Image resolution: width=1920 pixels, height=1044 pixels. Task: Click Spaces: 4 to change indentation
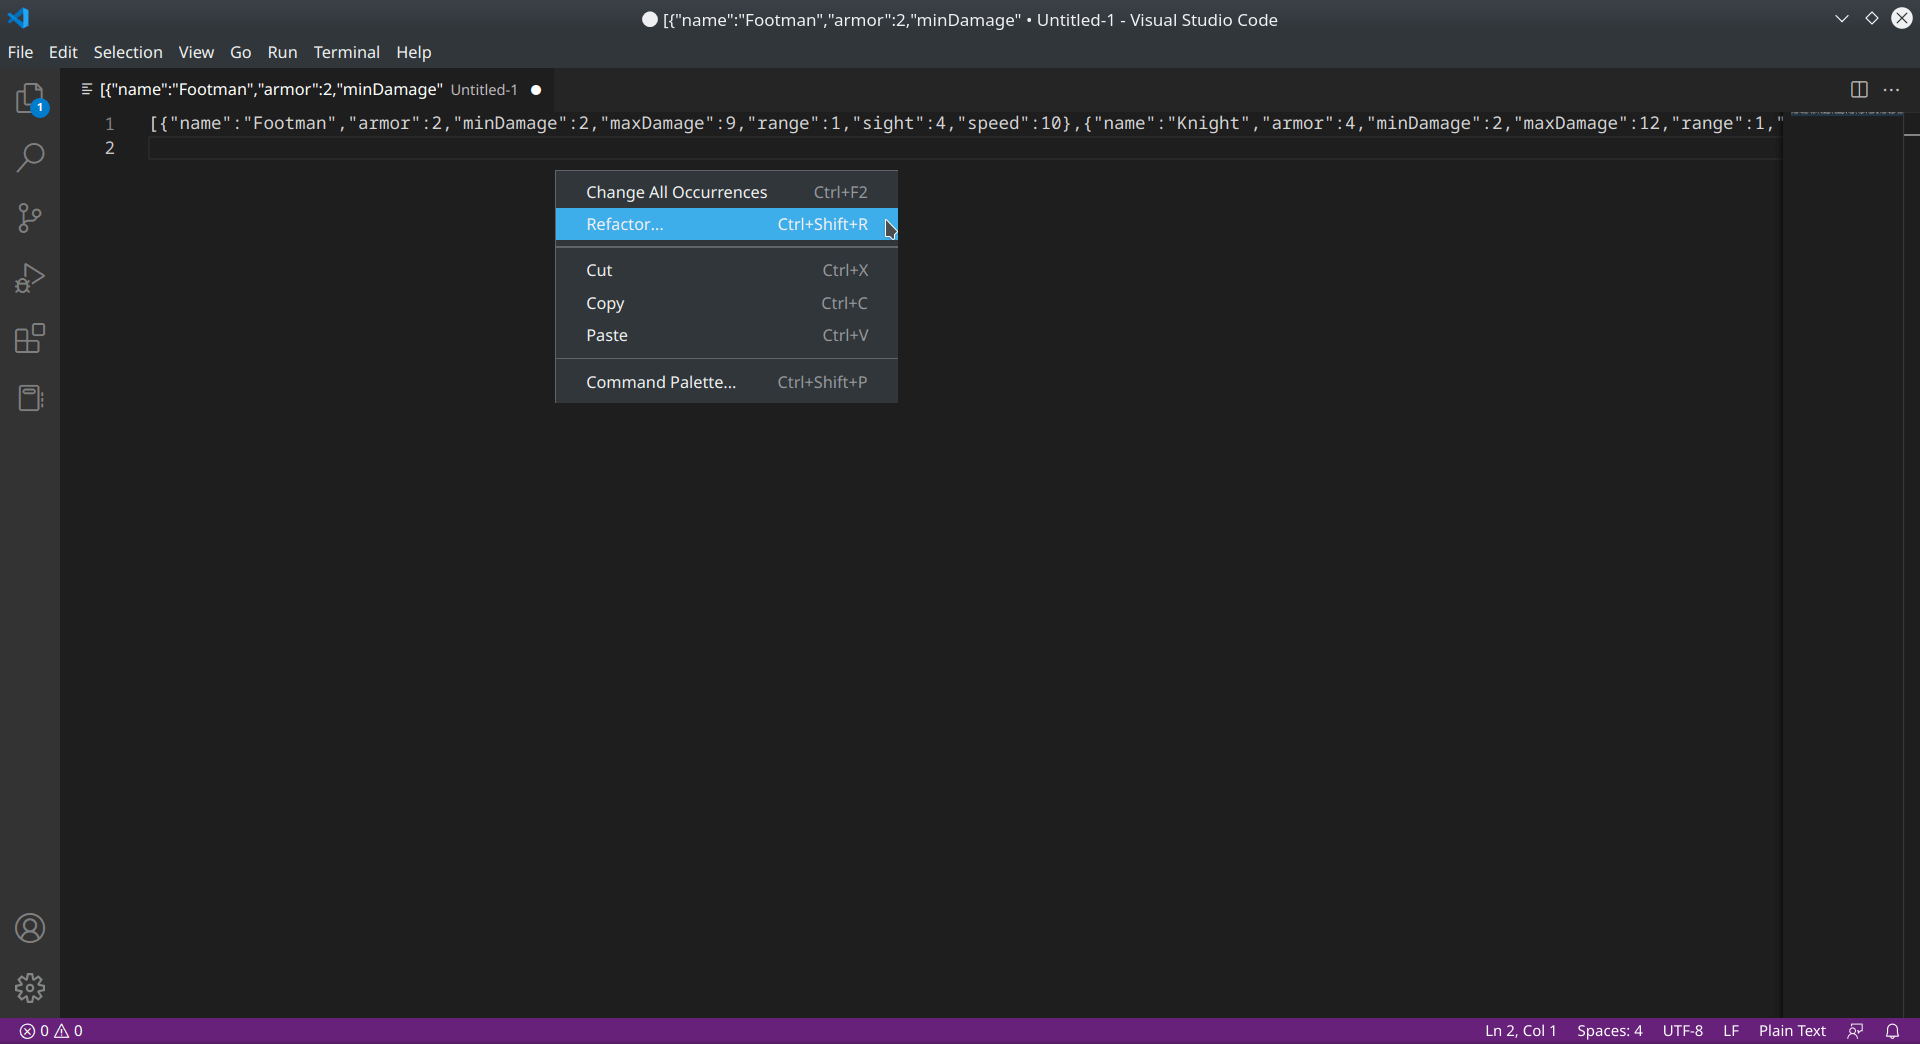point(1610,1030)
